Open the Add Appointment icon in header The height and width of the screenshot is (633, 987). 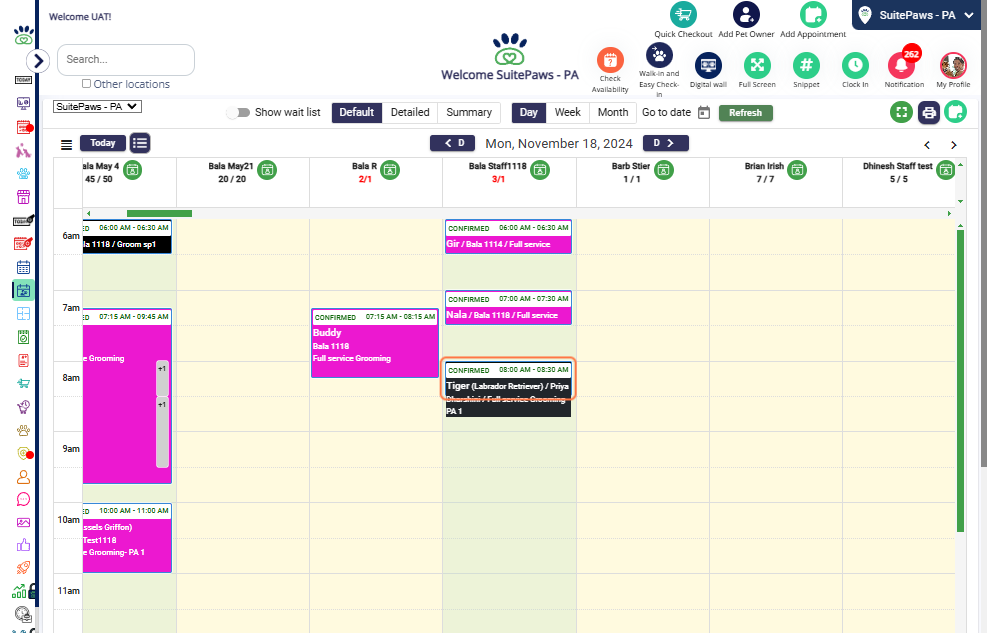[813, 14]
